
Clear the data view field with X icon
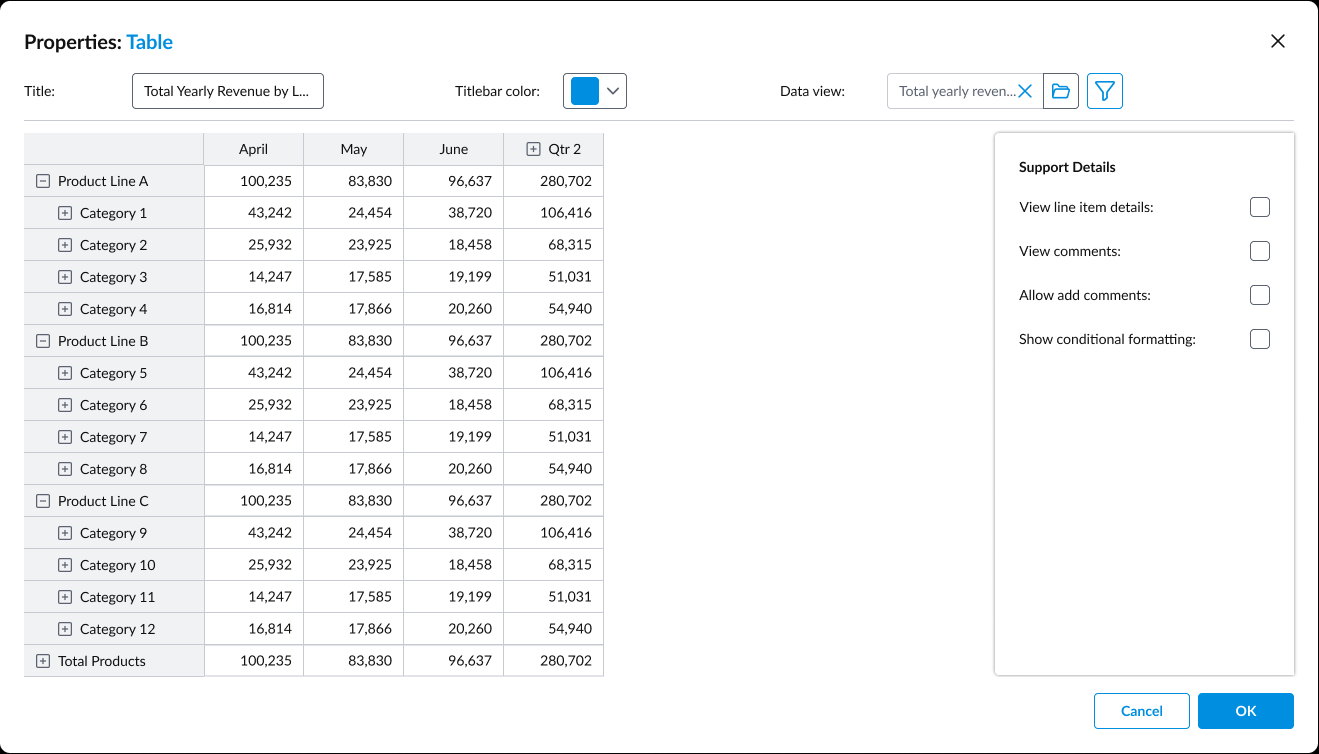1024,91
